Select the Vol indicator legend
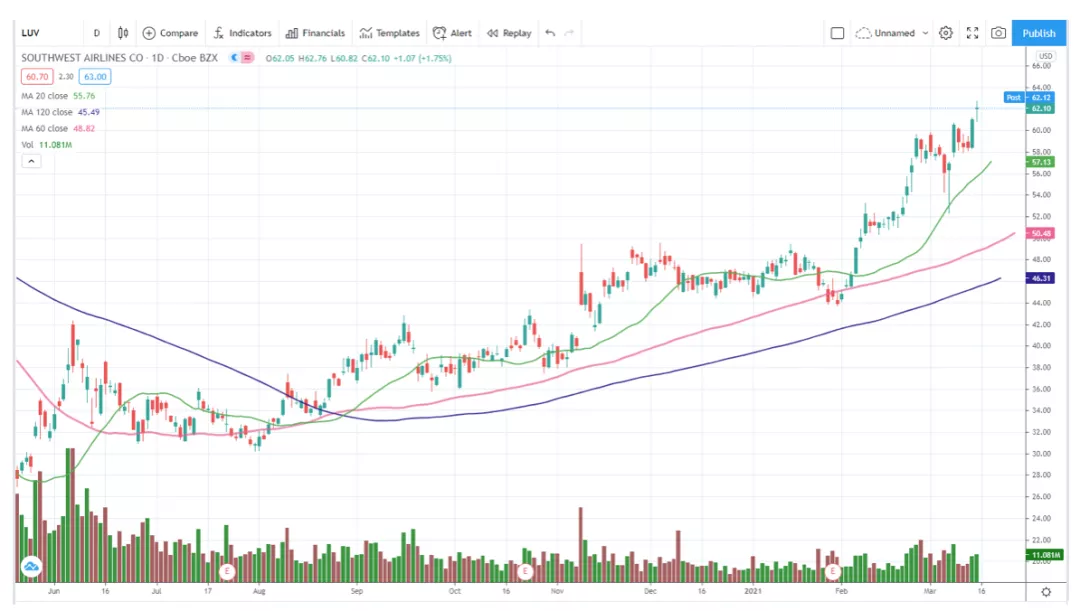 (46, 145)
